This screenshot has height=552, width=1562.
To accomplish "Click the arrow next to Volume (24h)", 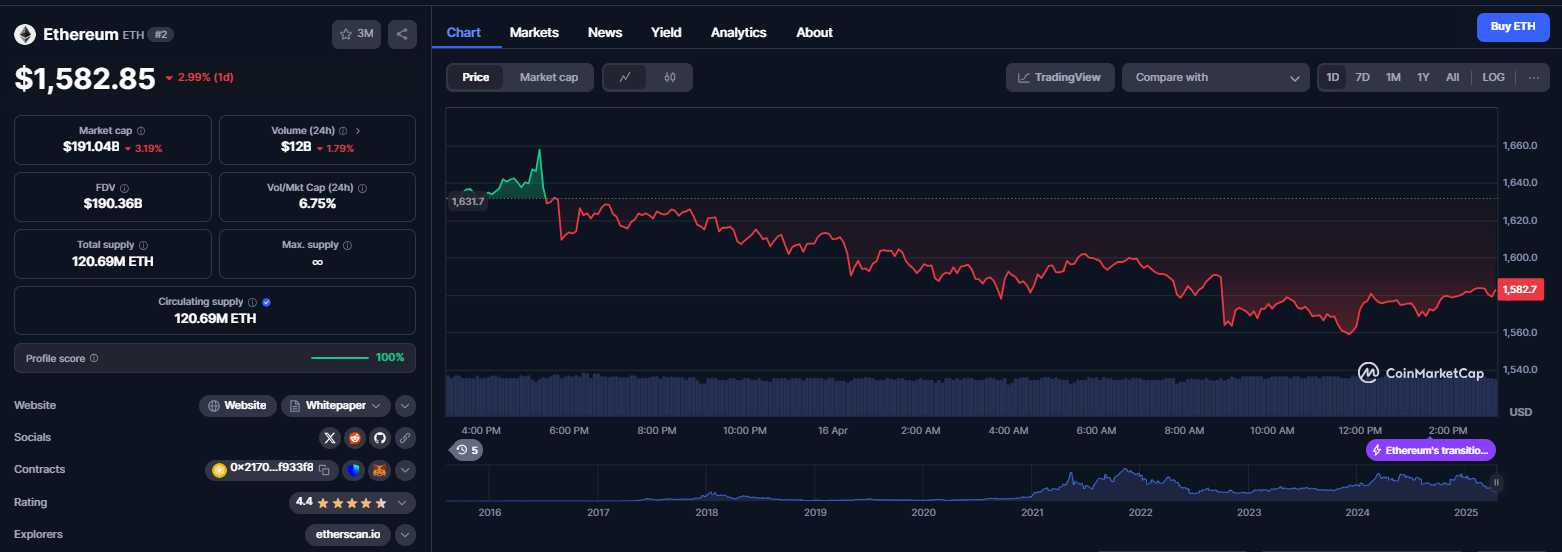I will tap(358, 131).
